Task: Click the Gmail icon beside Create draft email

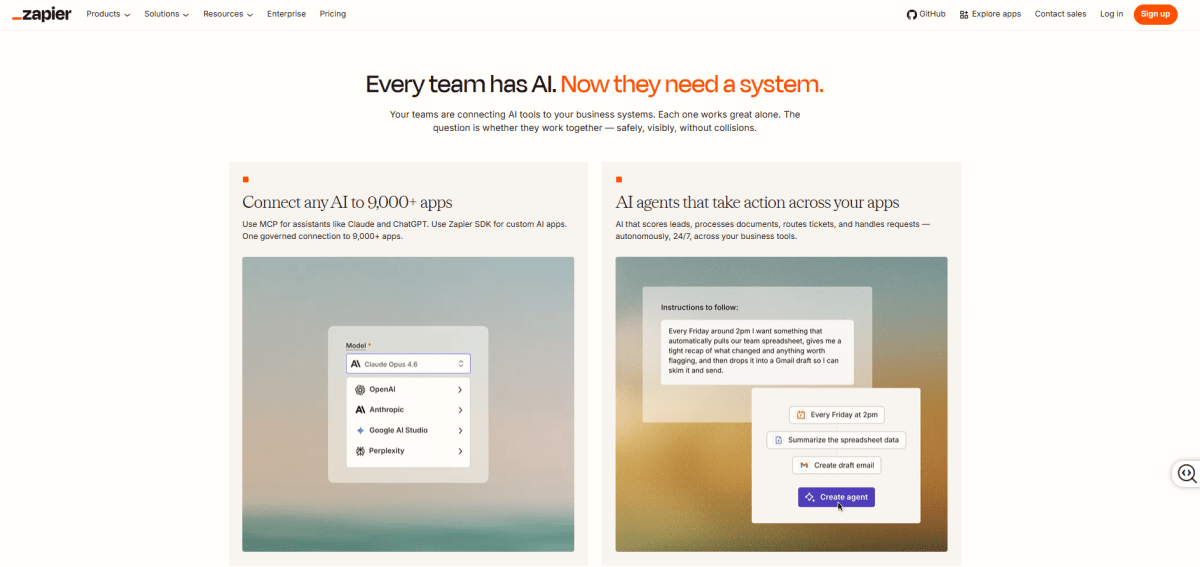Action: tap(804, 465)
